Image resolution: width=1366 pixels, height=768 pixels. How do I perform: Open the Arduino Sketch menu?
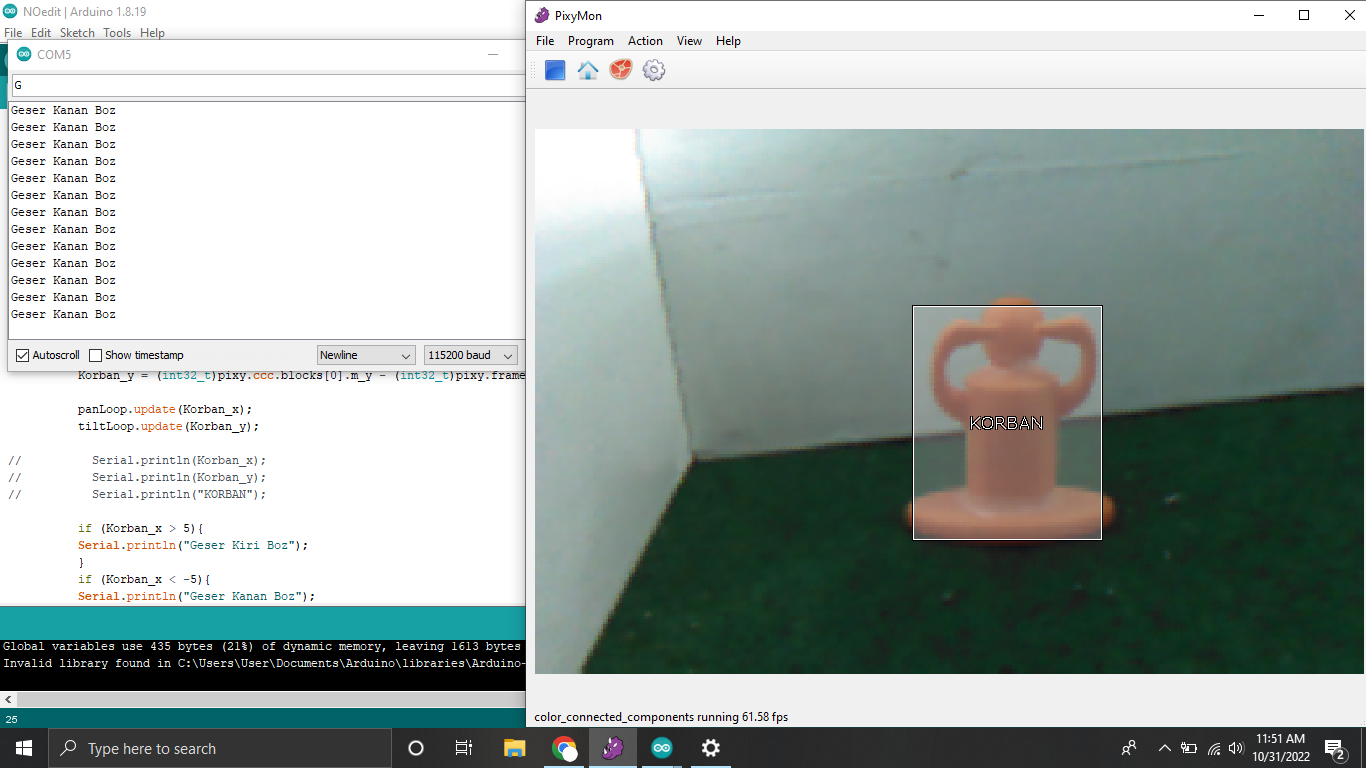77,33
